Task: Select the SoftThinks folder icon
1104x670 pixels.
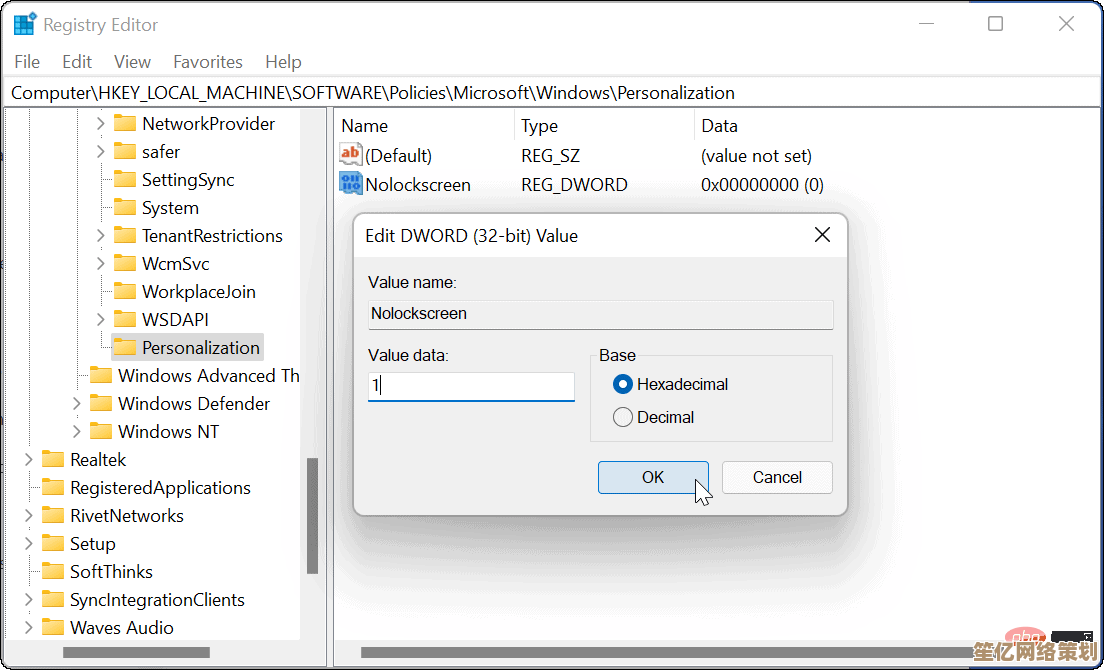Action: pos(53,571)
